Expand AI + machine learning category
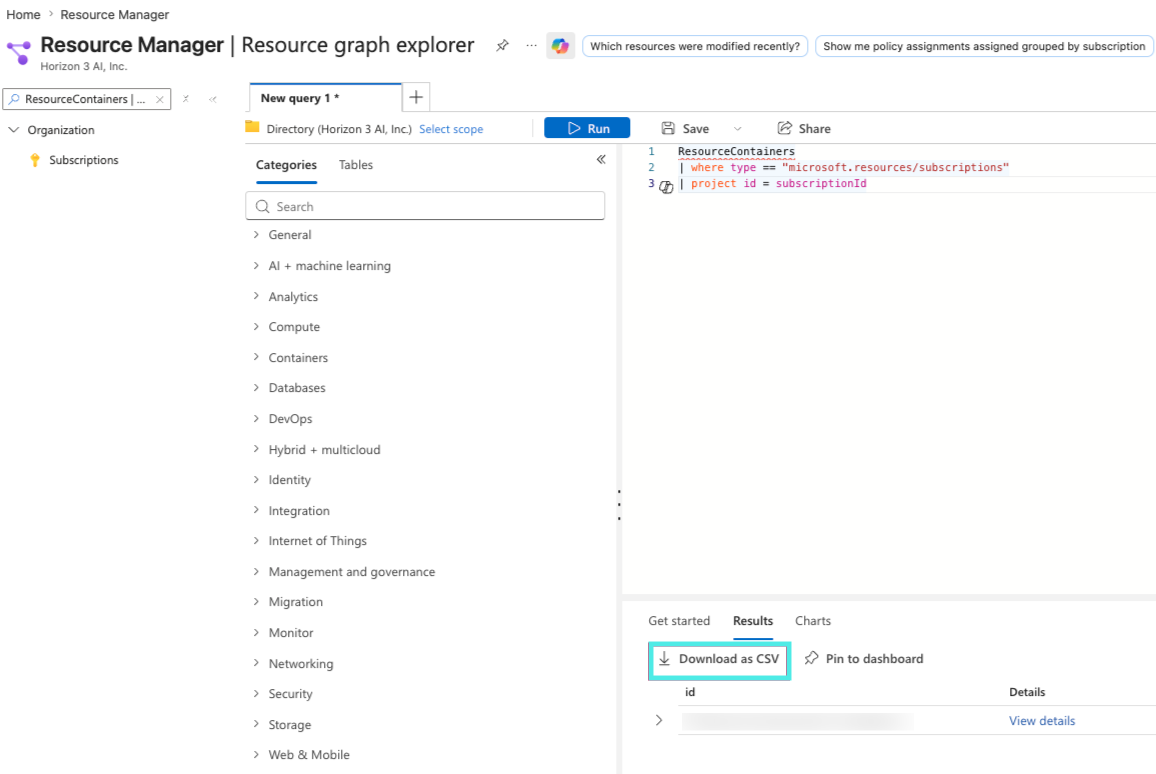This screenshot has width=1156, height=774. coord(256,265)
